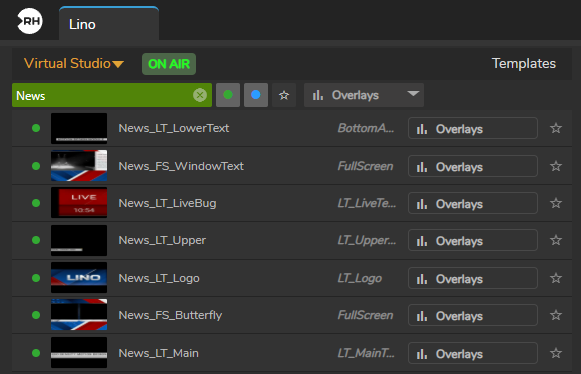
Task: Favorite News_FS_WindowText with its star
Action: pyautogui.click(x=556, y=166)
